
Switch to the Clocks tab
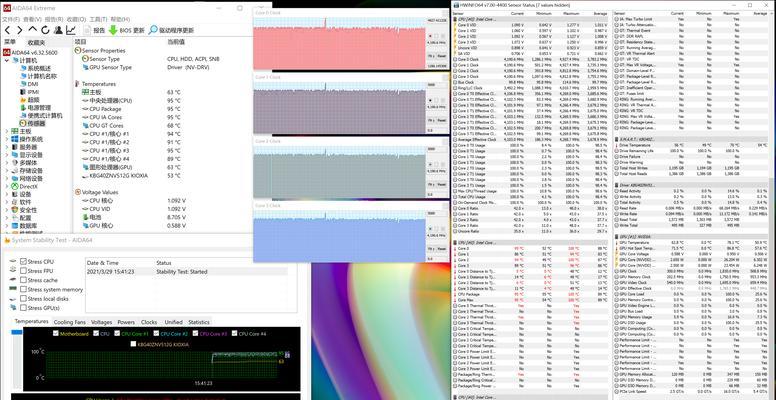(x=149, y=322)
